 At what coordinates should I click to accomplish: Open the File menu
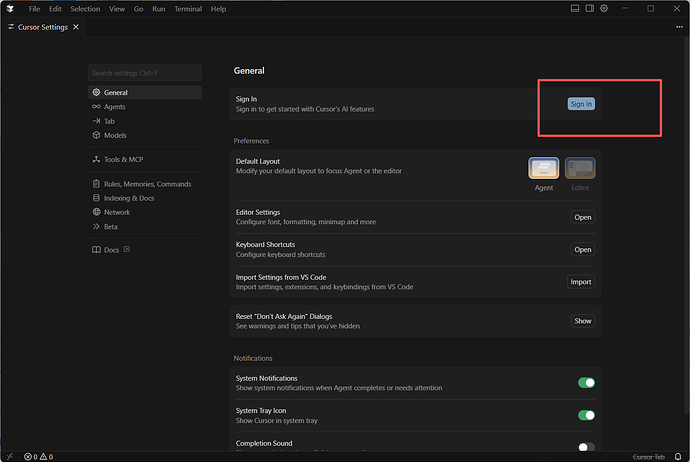(x=34, y=9)
